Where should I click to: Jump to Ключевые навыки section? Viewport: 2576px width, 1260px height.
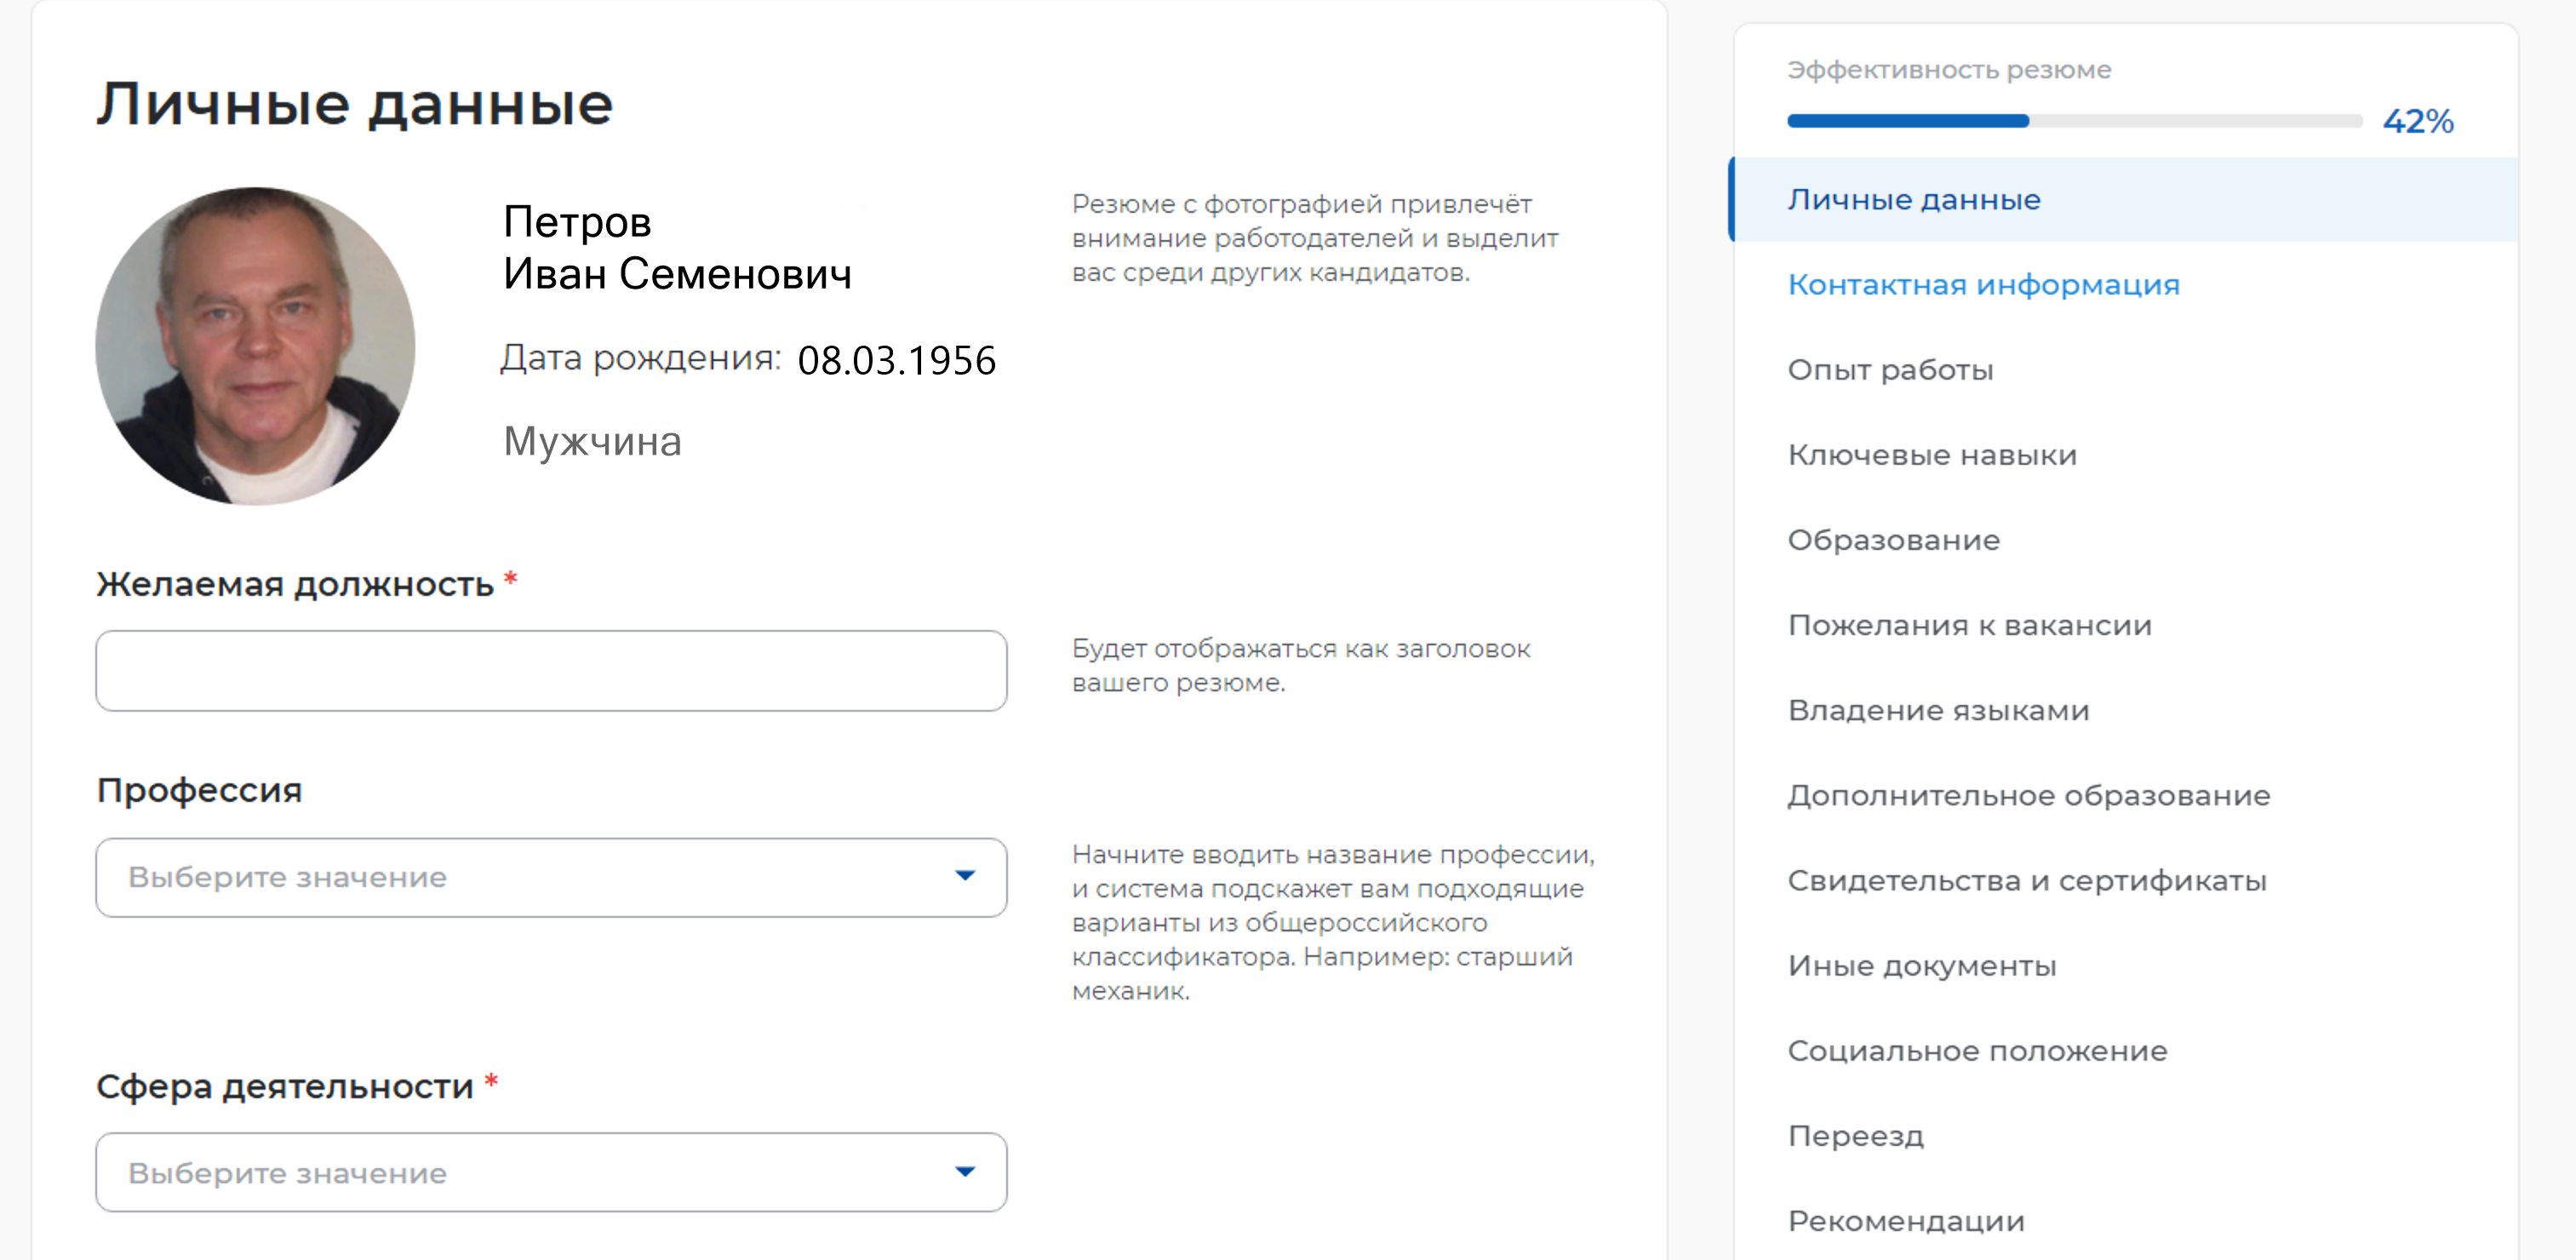click(x=1932, y=455)
